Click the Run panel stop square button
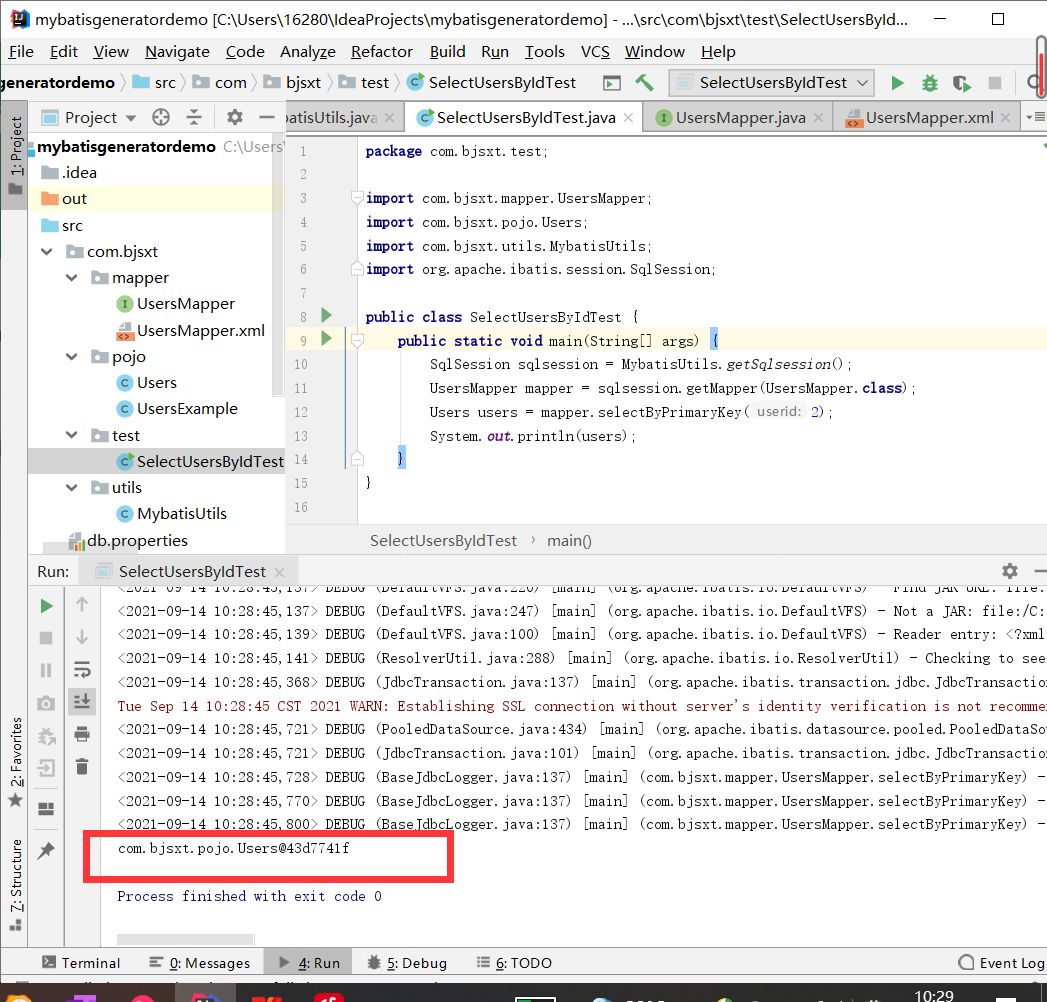This screenshot has width=1047, height=1002. pos(46,638)
